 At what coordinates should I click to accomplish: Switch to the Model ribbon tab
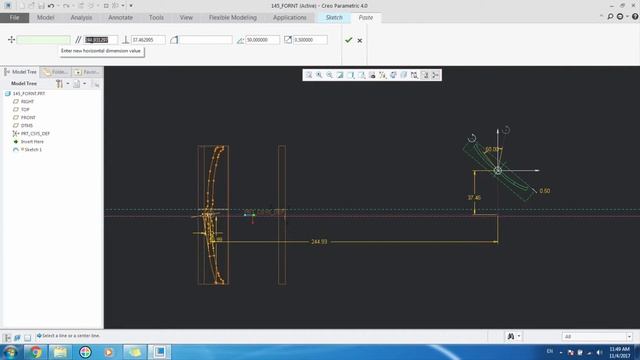(x=45, y=18)
